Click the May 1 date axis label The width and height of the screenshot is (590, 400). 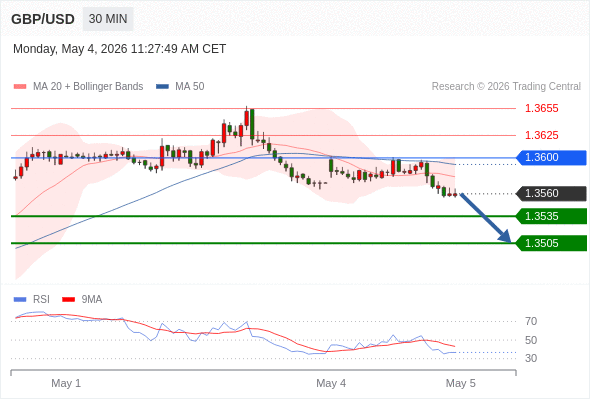[x=66, y=383]
